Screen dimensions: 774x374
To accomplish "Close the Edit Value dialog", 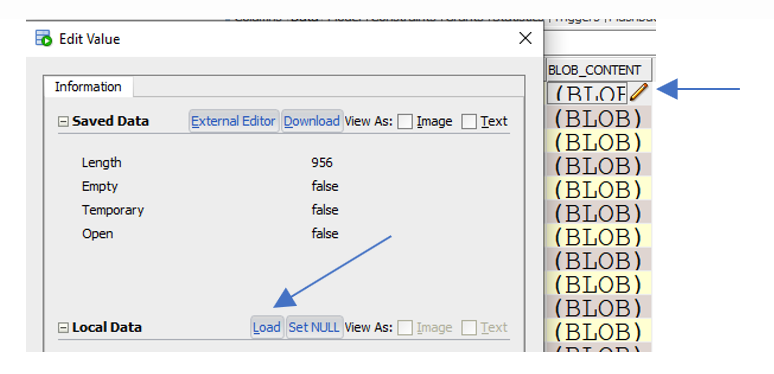I will point(525,38).
